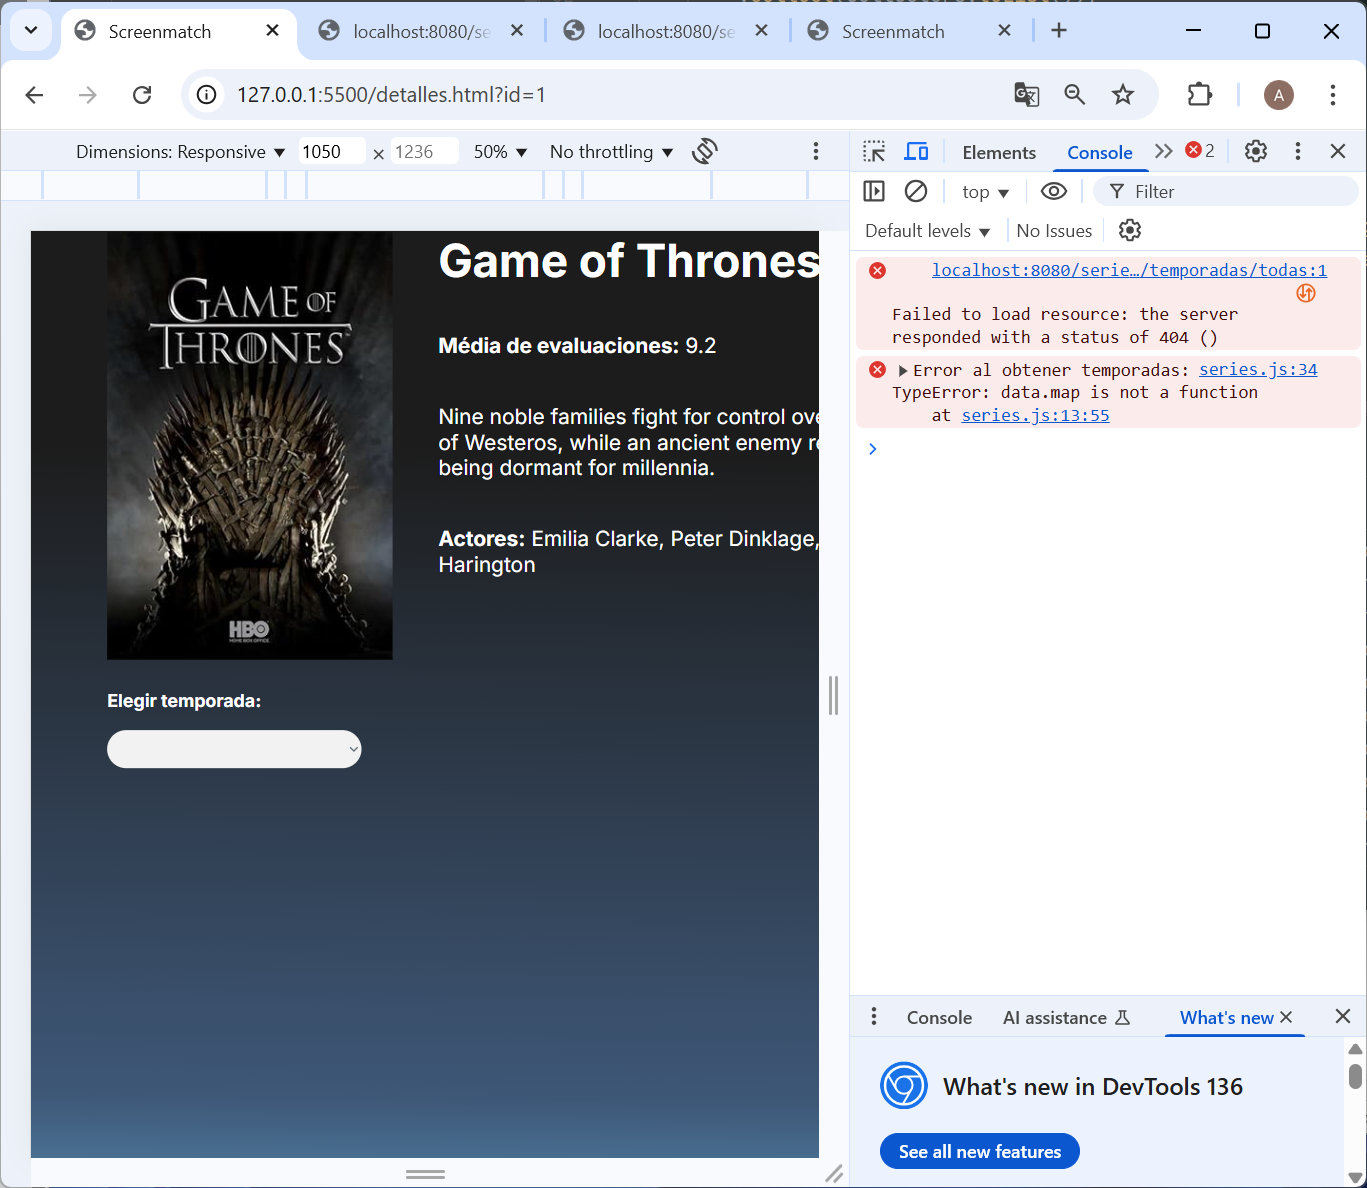The width and height of the screenshot is (1367, 1188).
Task: Click the orange network request icon
Action: [x=1306, y=293]
